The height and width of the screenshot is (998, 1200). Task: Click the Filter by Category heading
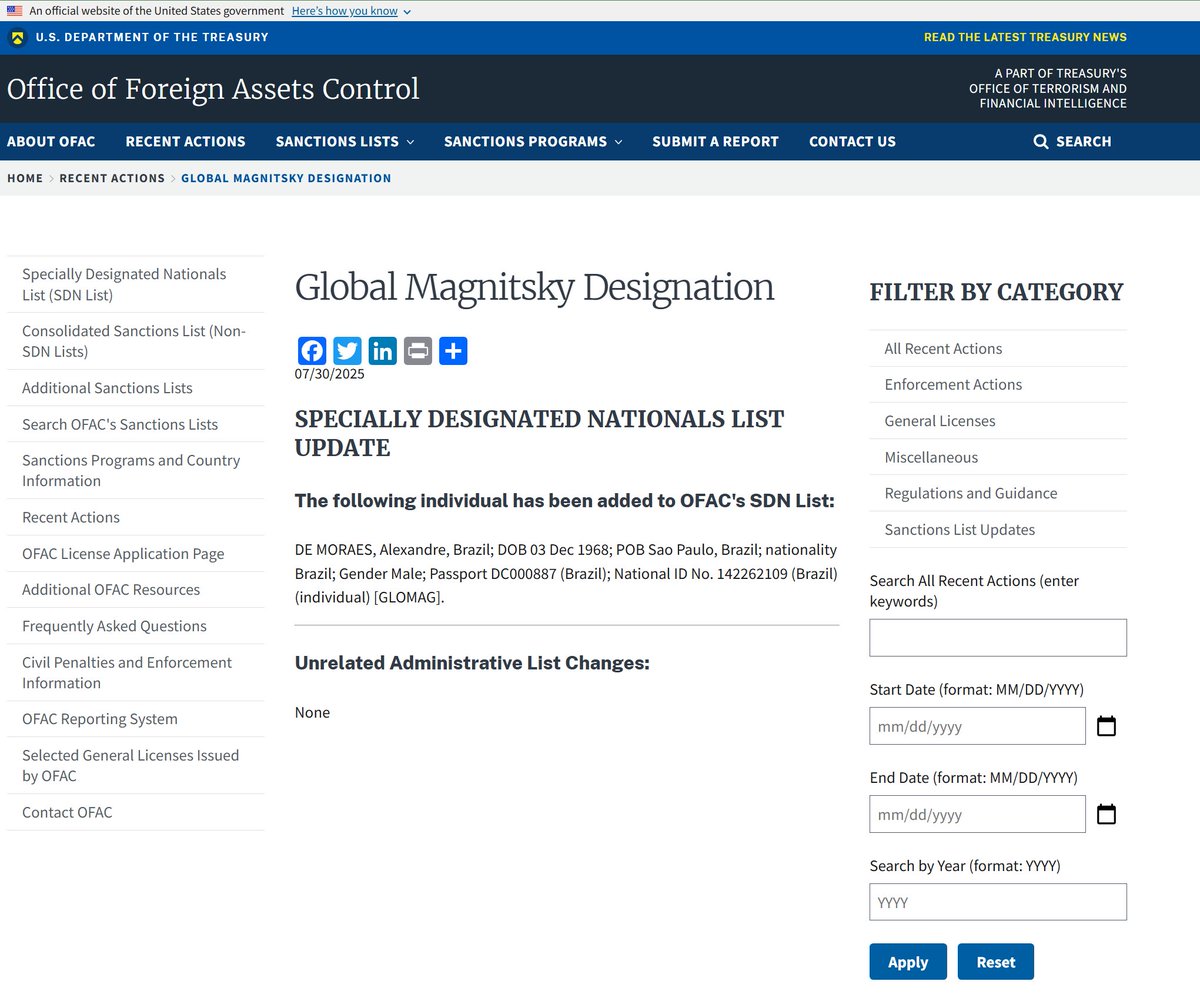click(997, 292)
